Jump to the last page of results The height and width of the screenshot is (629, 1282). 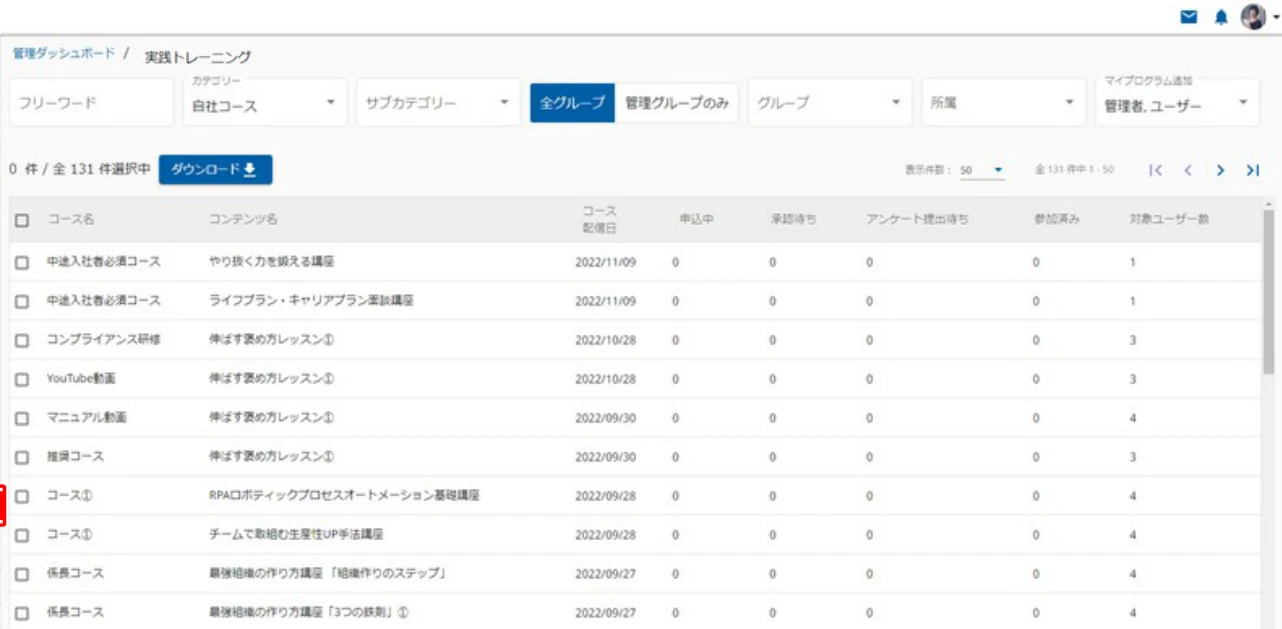pyautogui.click(x=1252, y=170)
